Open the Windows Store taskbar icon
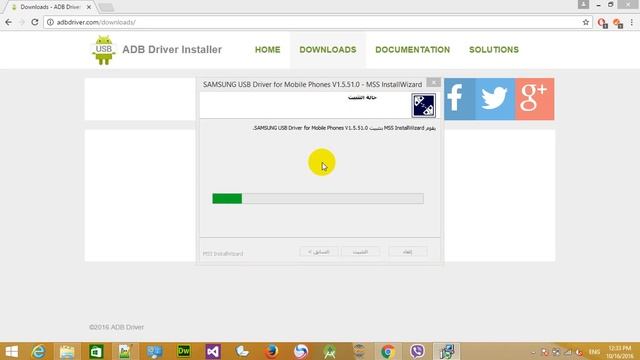This screenshot has height=360, width=640. coord(96,351)
